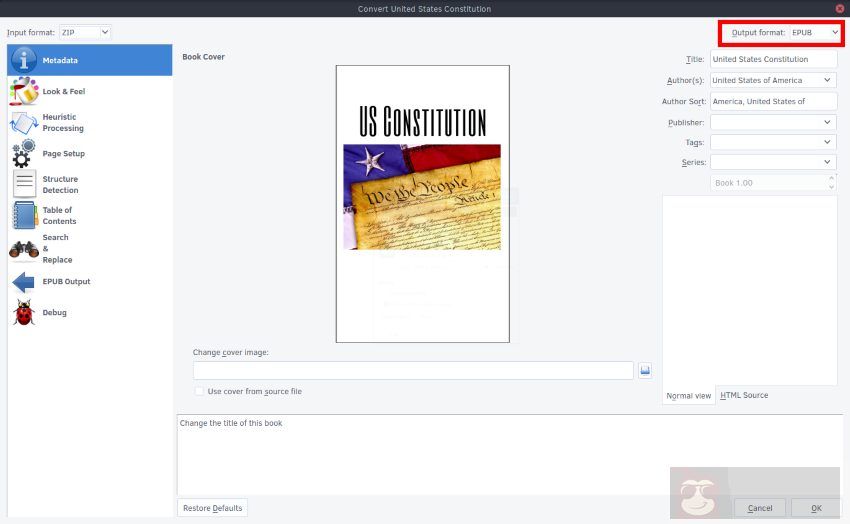Switch to the HTML Source tab
850x524 pixels.
pyautogui.click(x=744, y=396)
